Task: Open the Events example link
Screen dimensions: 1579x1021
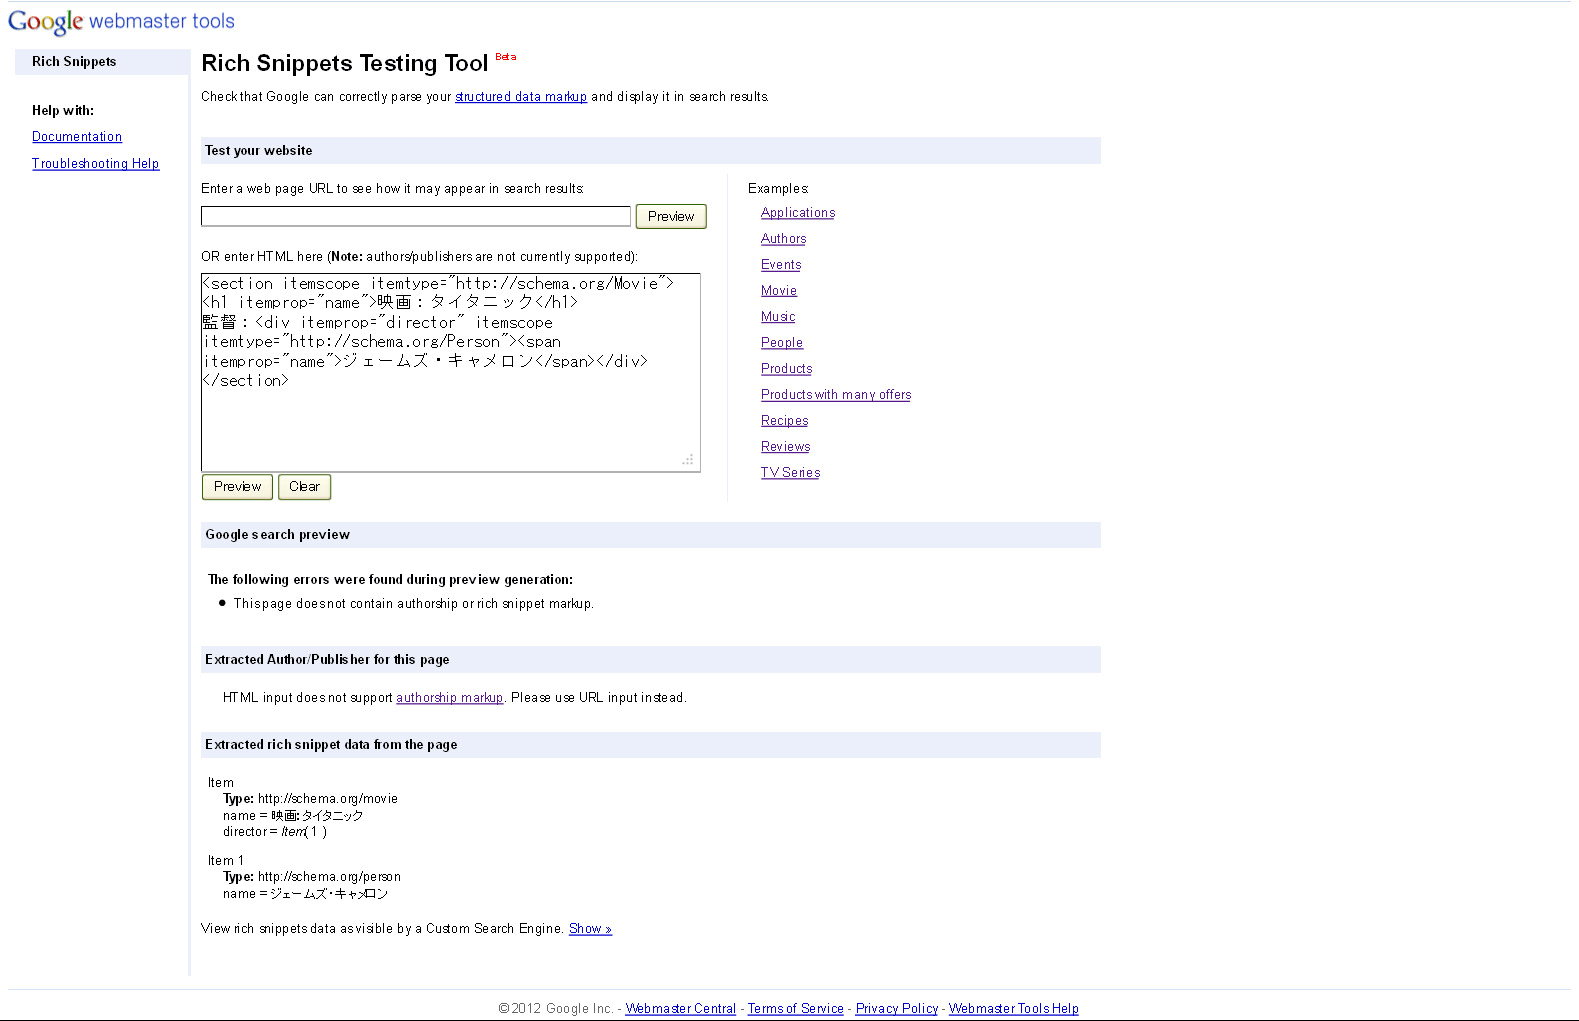Action: point(781,265)
